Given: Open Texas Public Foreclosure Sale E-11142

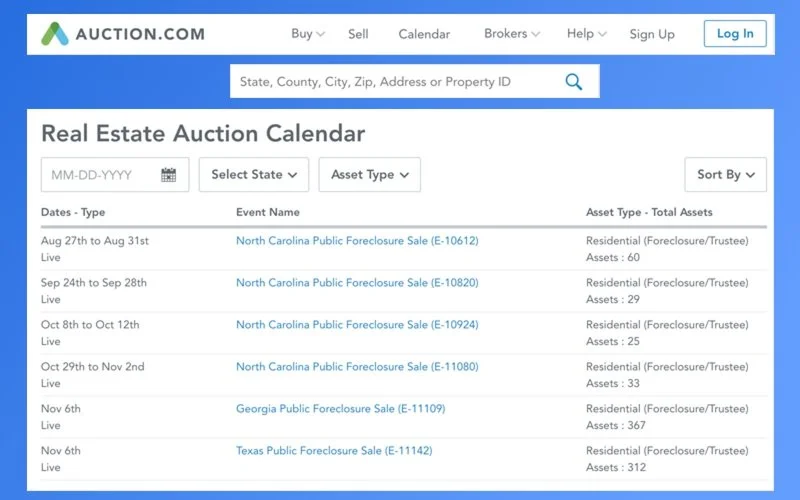Looking at the screenshot, I should pyautogui.click(x=334, y=451).
